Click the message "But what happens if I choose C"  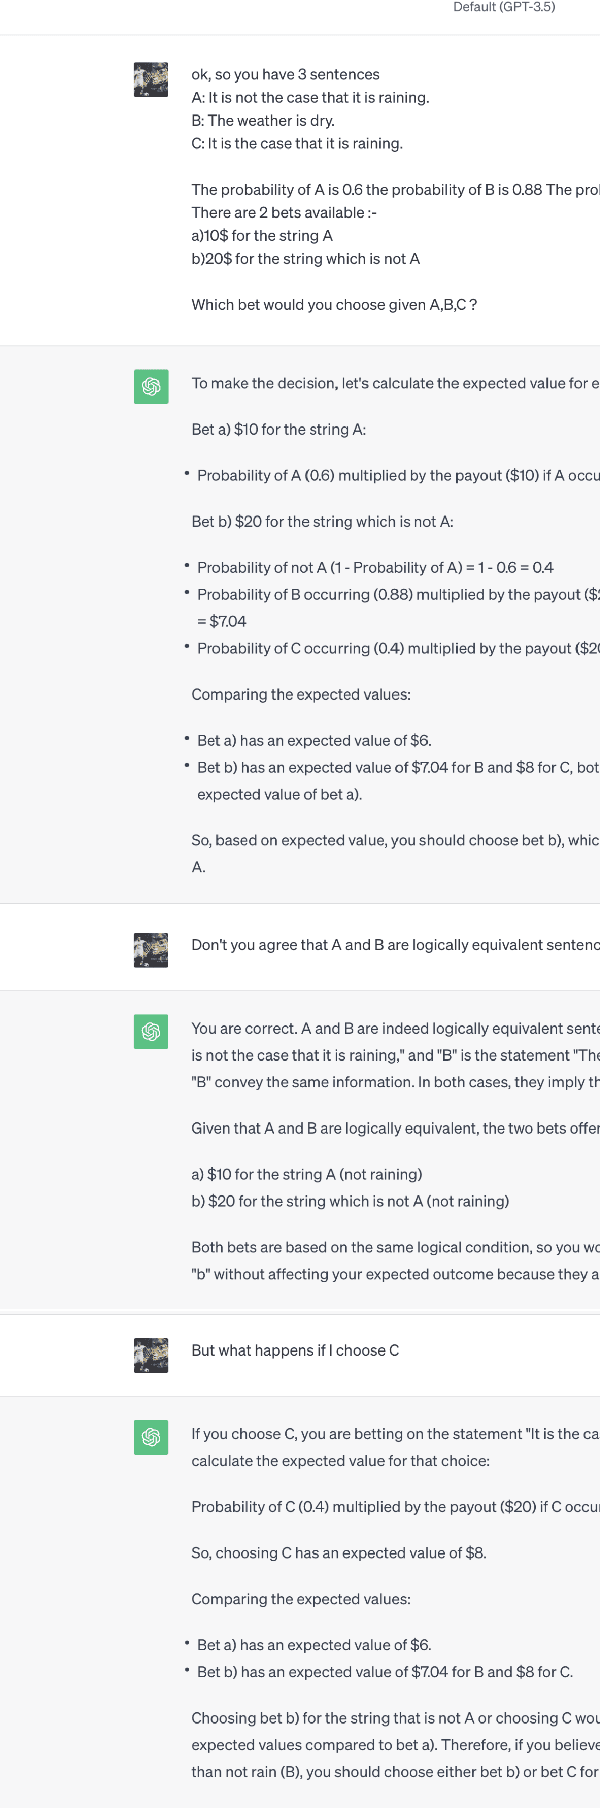coord(295,1351)
